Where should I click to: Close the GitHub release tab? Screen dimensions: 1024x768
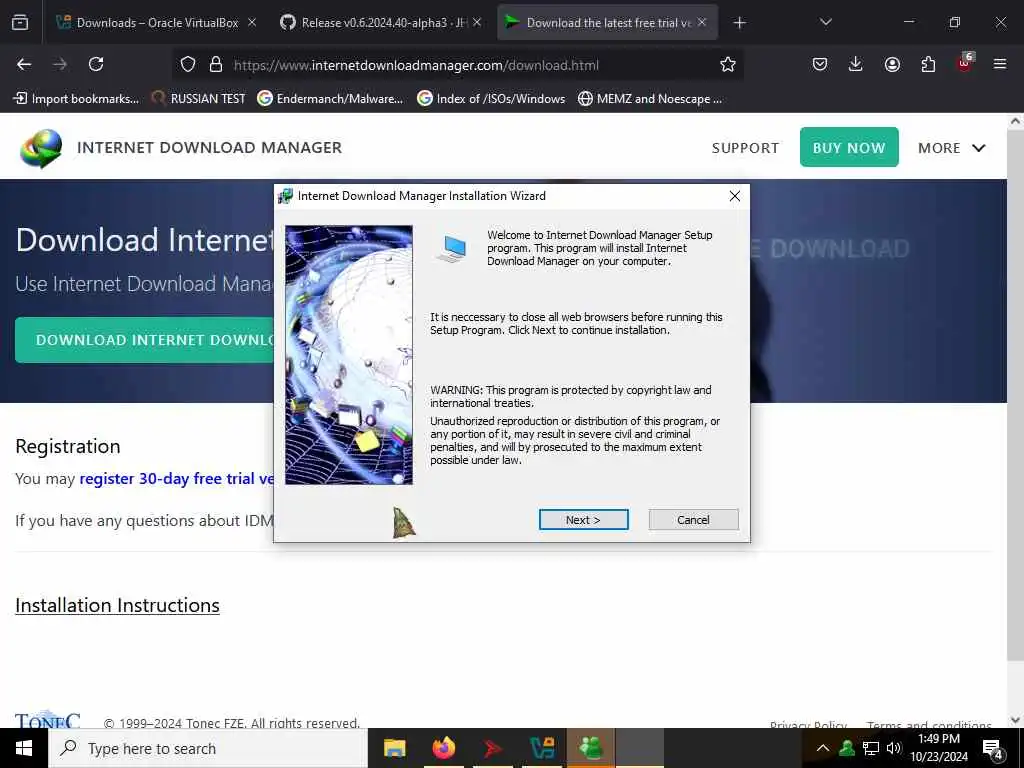point(477,22)
